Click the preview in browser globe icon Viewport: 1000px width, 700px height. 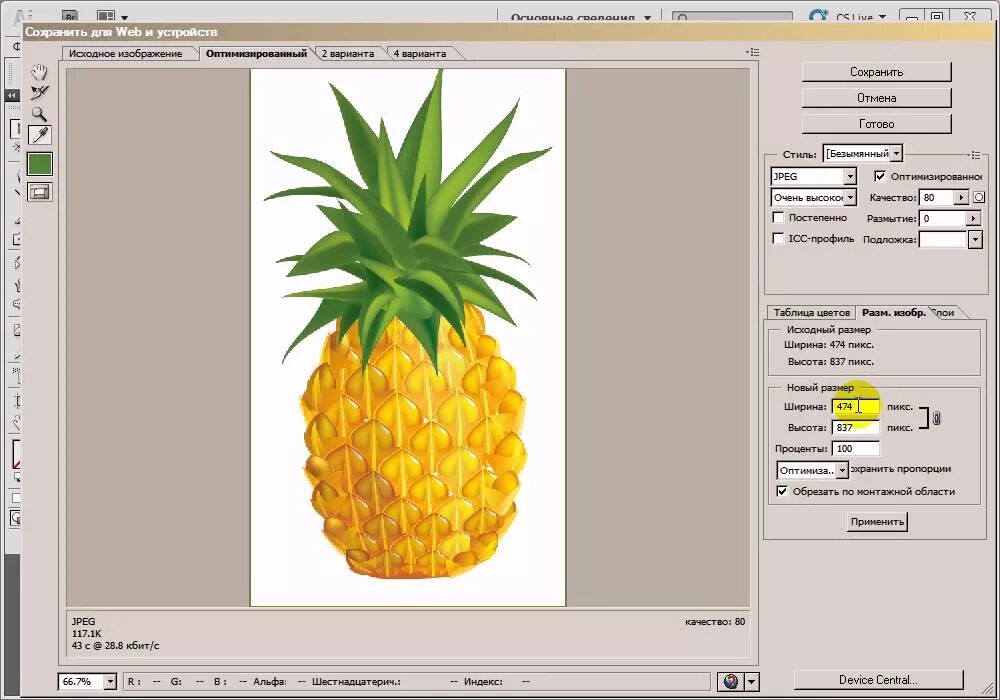point(731,682)
